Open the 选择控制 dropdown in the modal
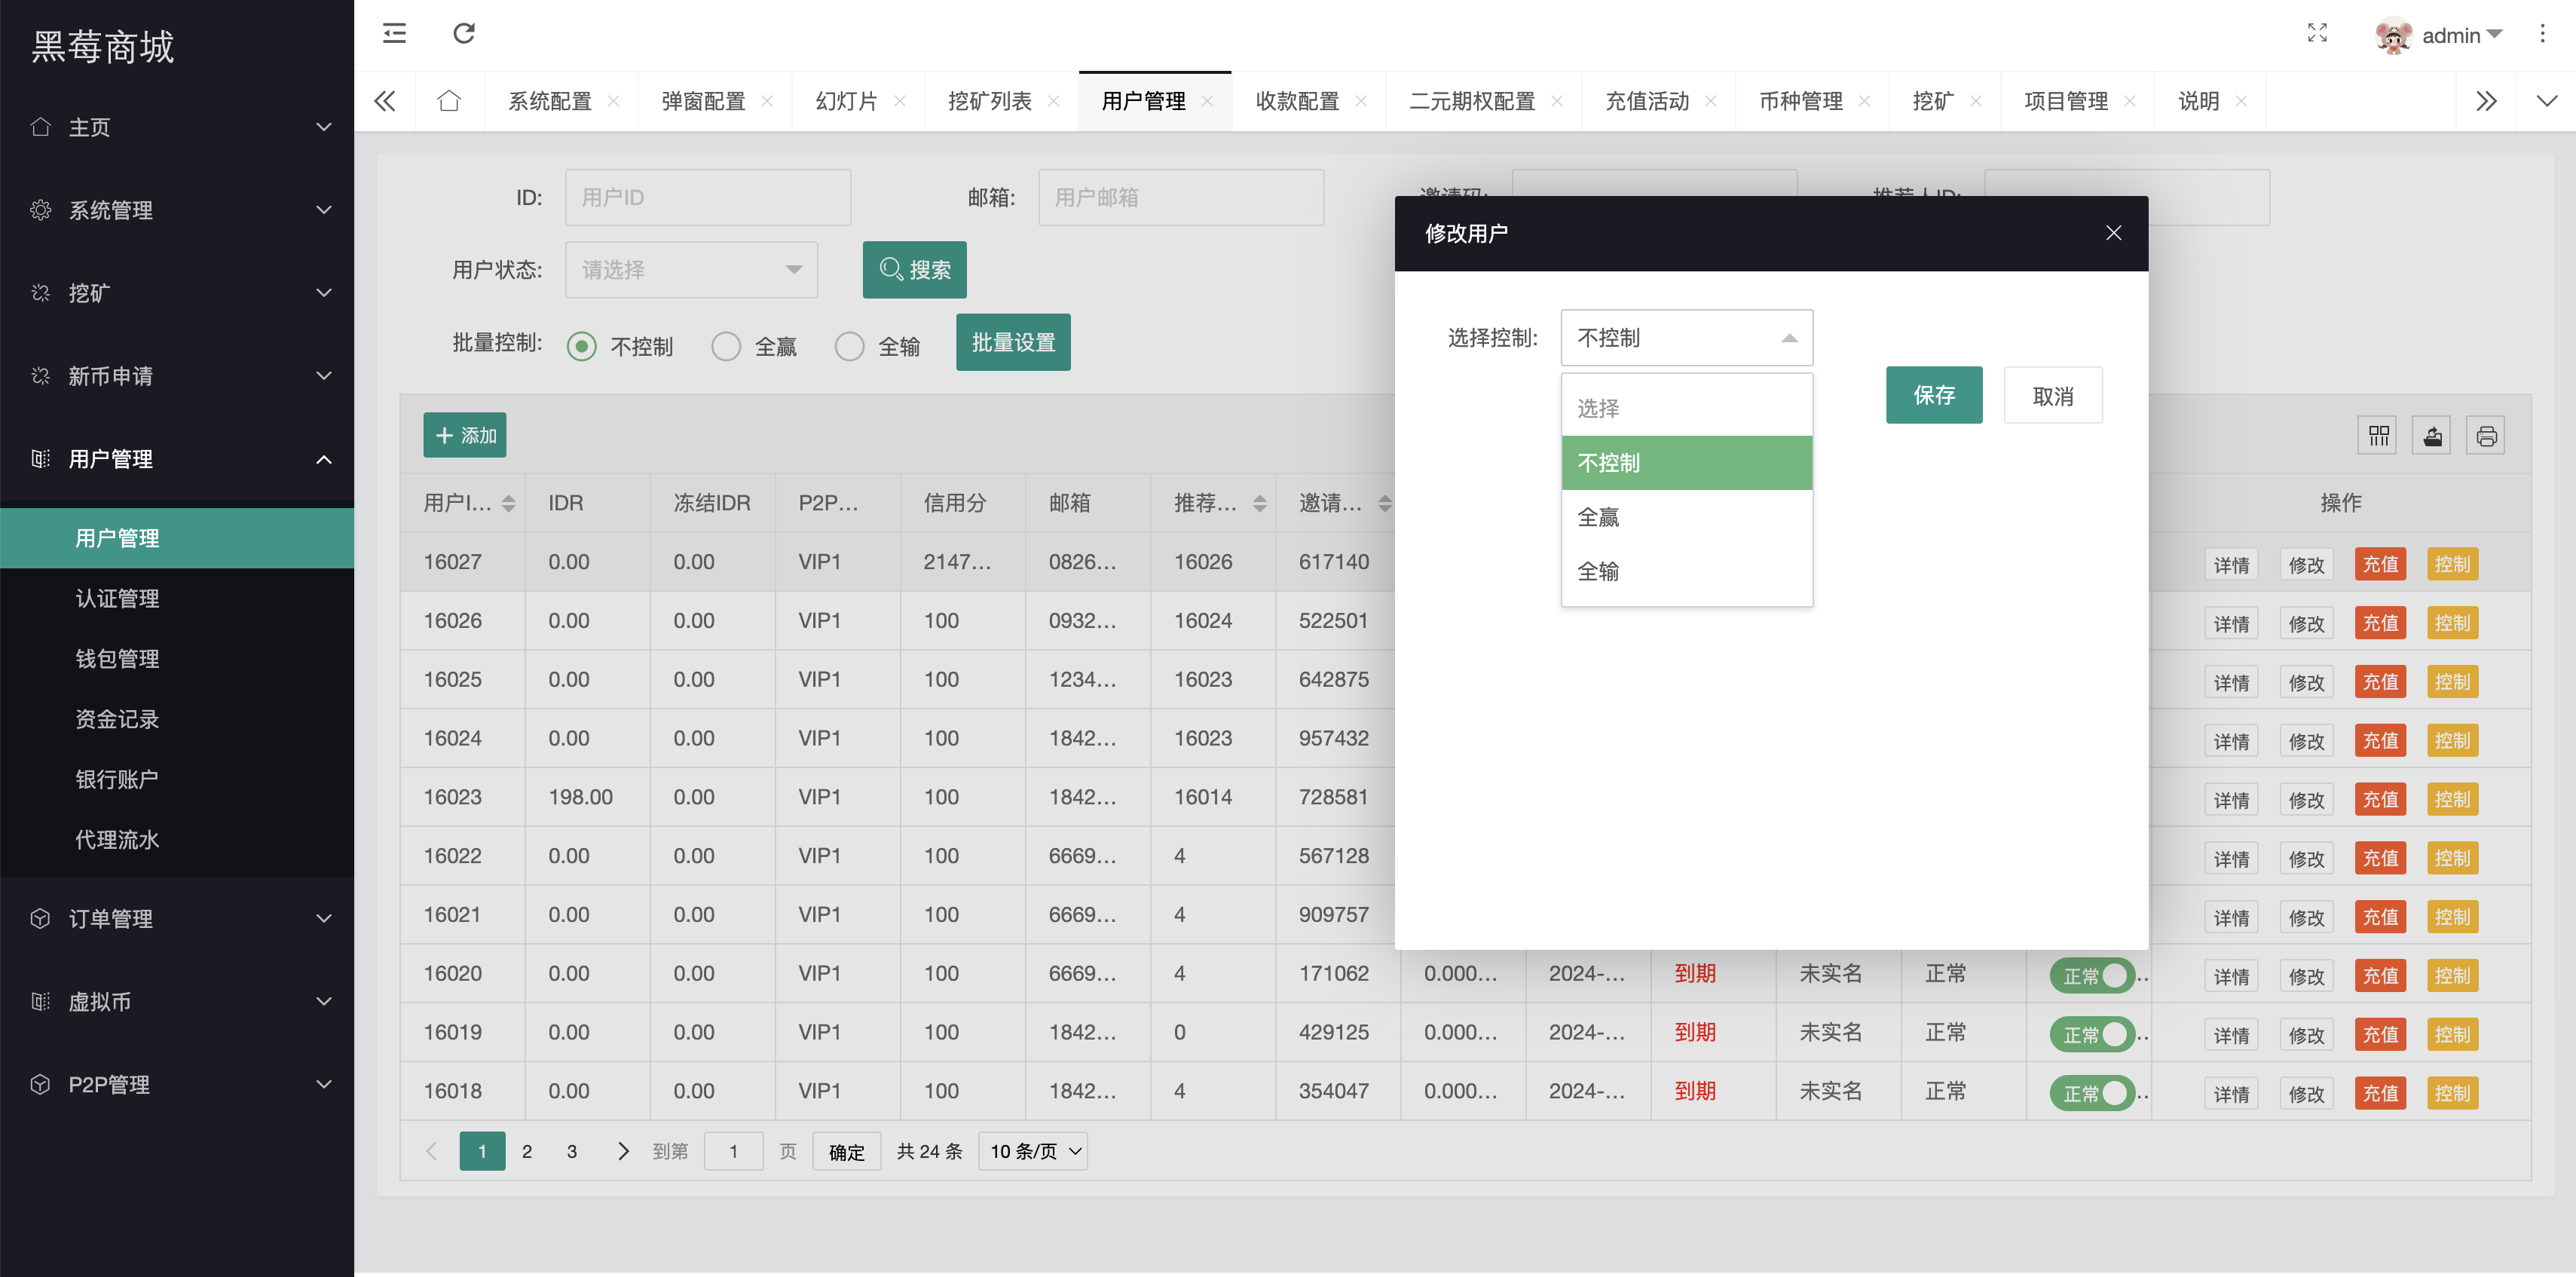 pos(1687,337)
